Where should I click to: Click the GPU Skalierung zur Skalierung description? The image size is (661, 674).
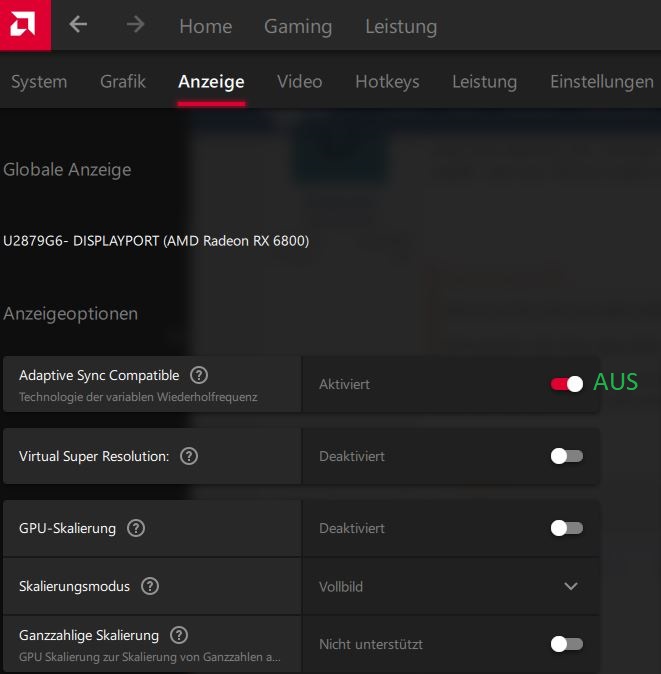click(150, 657)
